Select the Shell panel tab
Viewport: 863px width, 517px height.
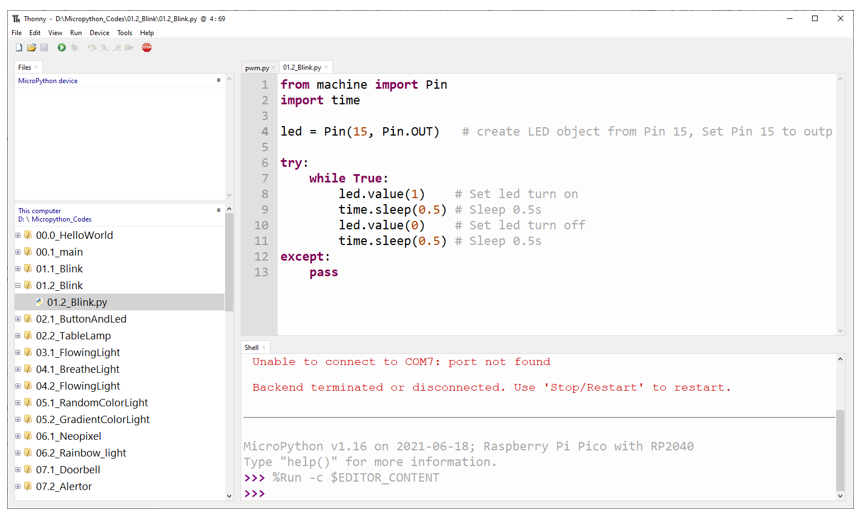[252, 347]
